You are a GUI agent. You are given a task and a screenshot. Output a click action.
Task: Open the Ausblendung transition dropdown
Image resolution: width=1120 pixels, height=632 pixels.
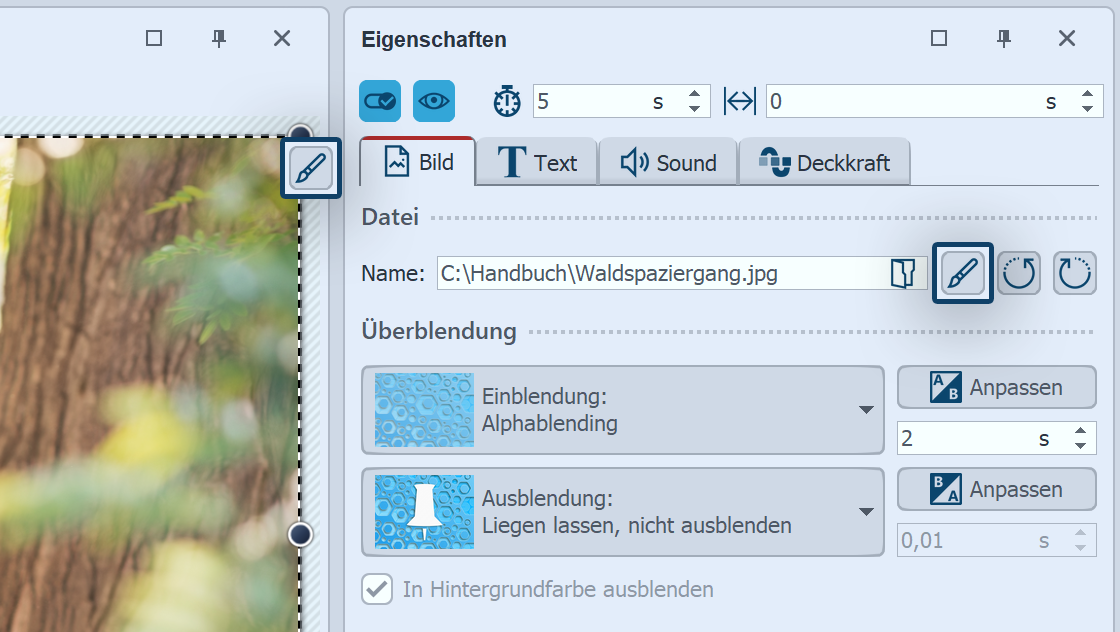[x=620, y=512]
